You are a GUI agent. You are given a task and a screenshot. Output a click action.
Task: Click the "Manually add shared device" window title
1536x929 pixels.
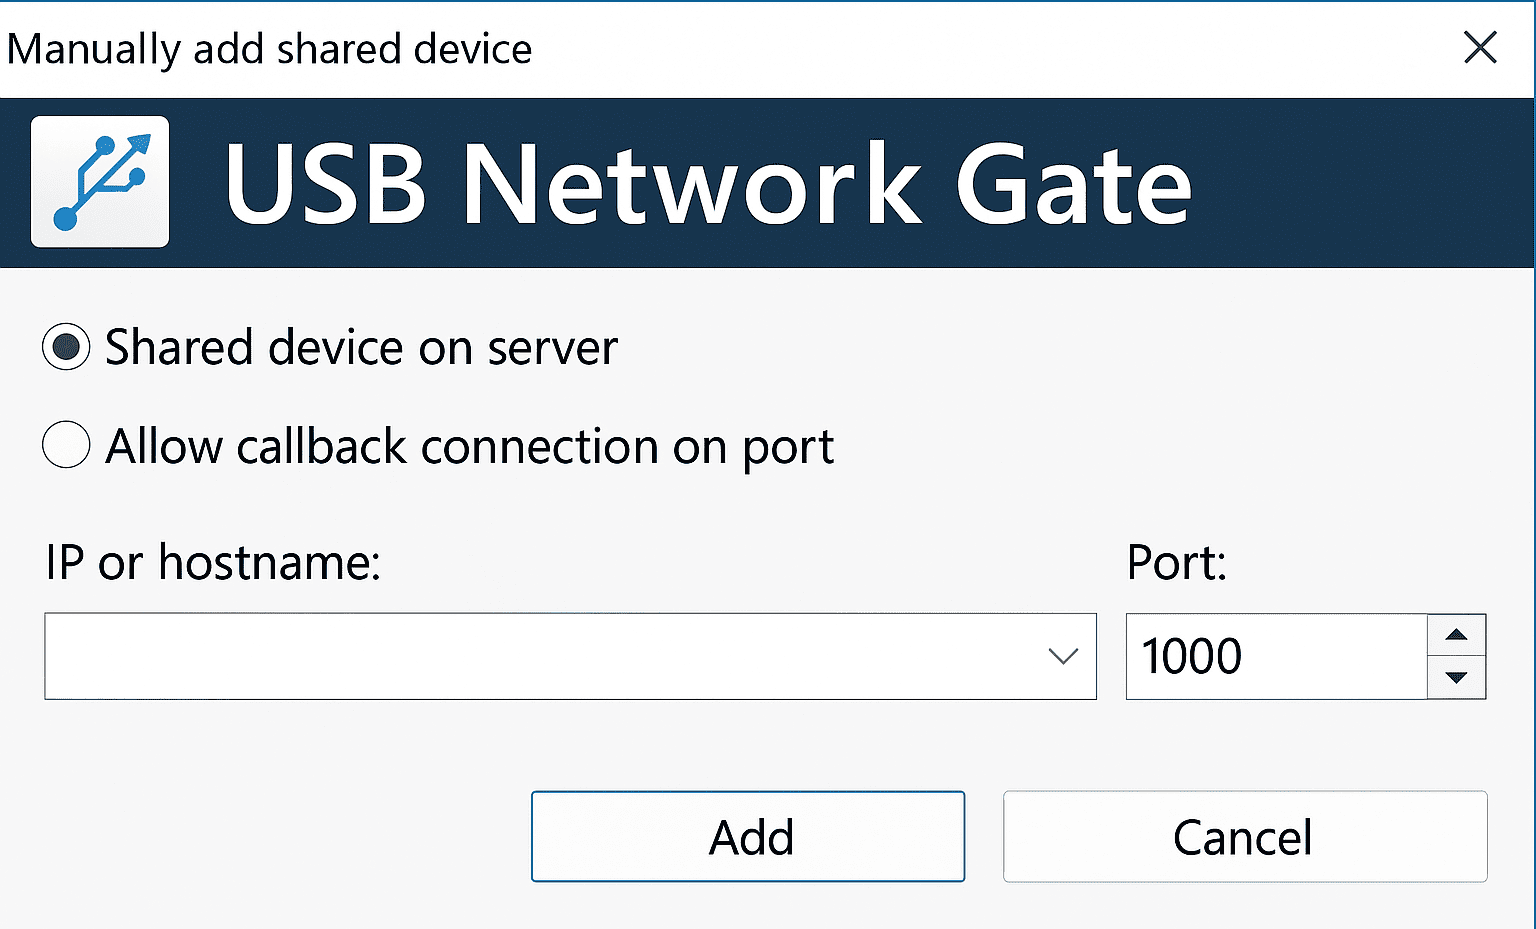tap(269, 49)
